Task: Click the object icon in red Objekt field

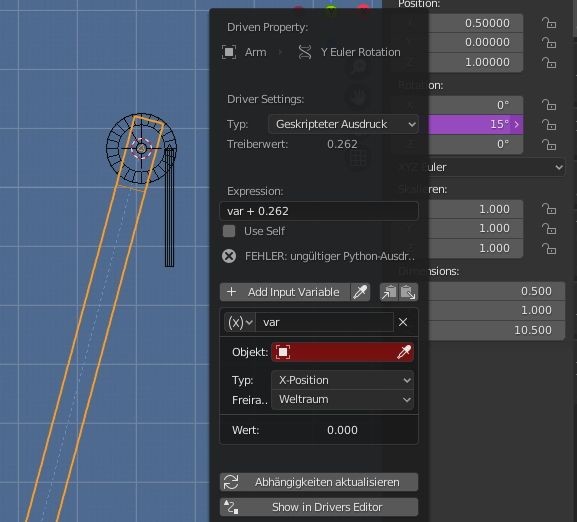Action: [x=283, y=352]
